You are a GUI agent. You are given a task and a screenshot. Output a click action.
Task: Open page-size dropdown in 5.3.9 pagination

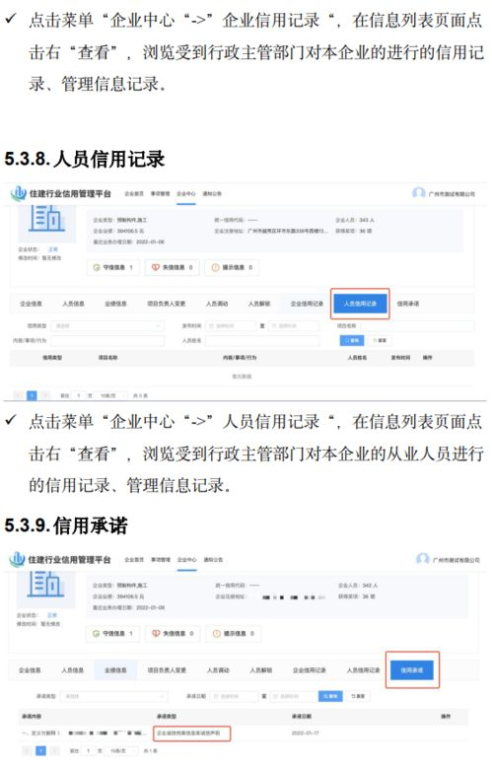tap(123, 750)
